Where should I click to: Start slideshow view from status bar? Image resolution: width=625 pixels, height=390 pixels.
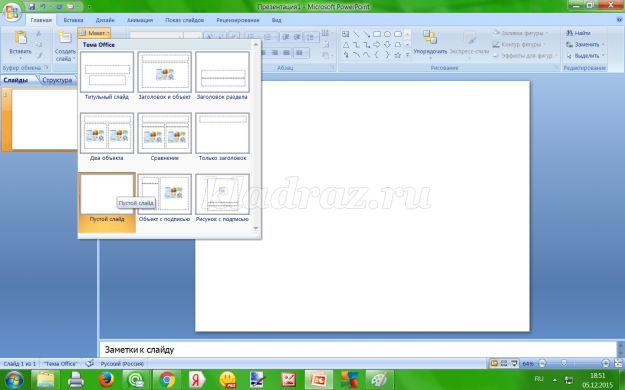click(x=514, y=364)
